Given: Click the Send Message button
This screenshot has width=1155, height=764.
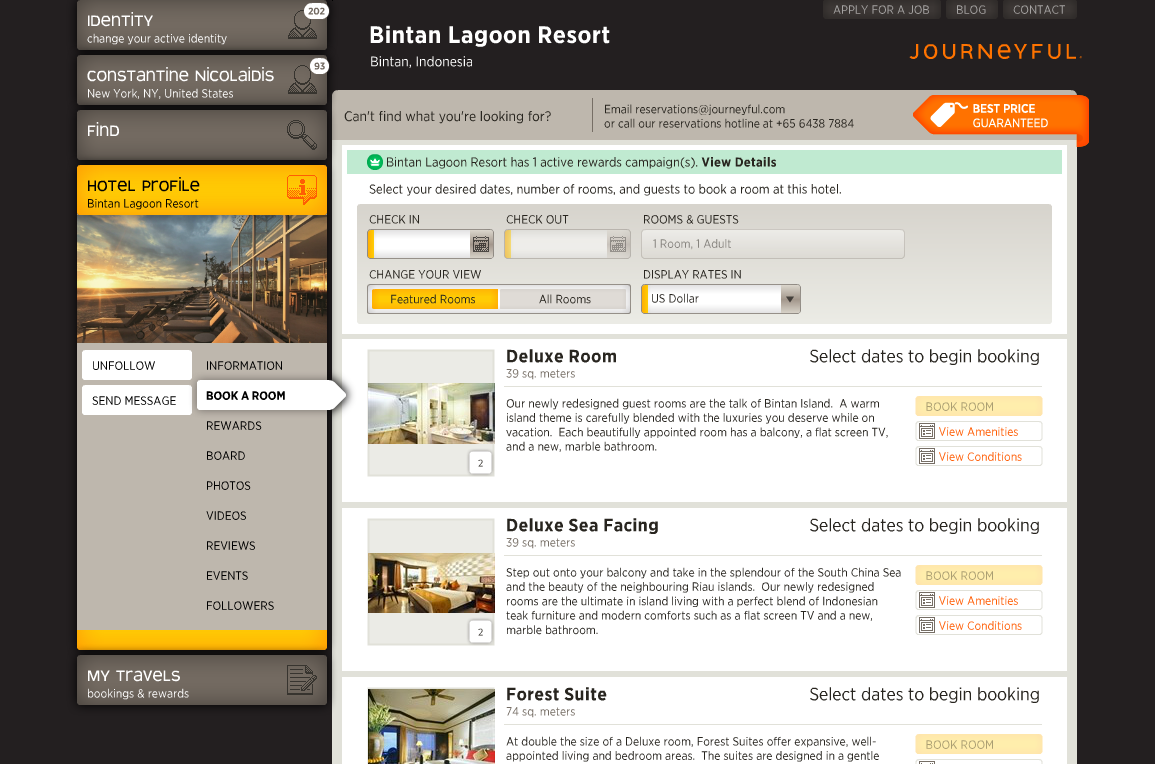Looking at the screenshot, I should pyautogui.click(x=137, y=401).
